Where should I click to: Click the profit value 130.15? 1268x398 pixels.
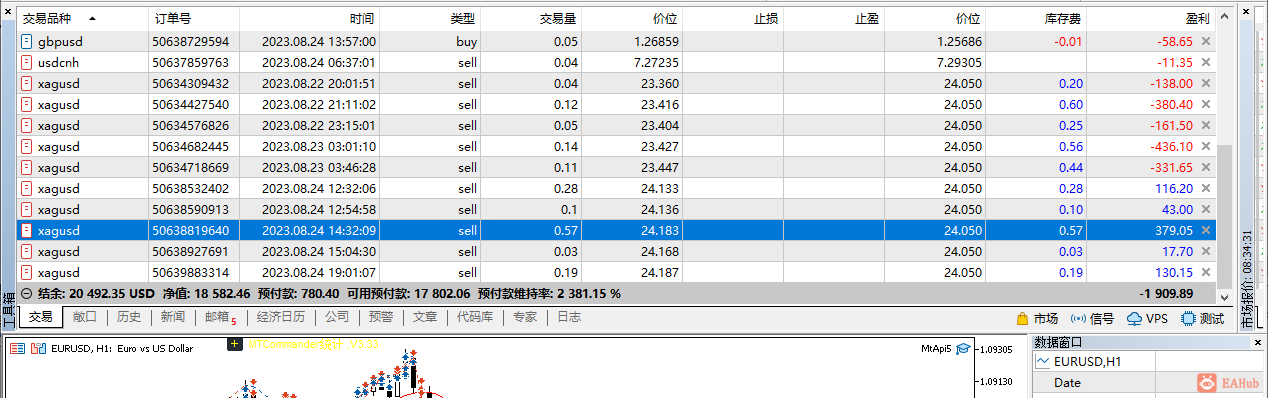tap(1174, 272)
